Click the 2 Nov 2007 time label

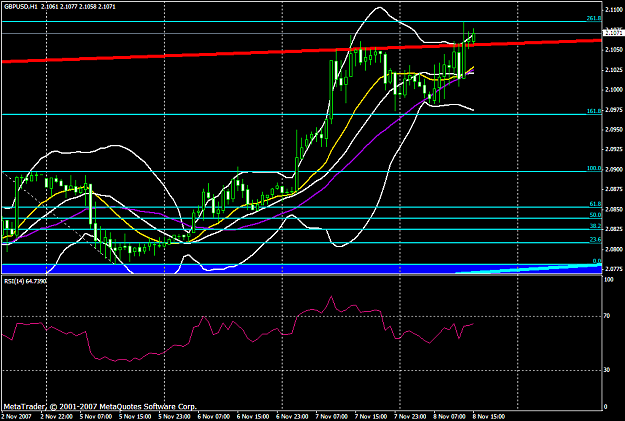[x=16, y=417]
